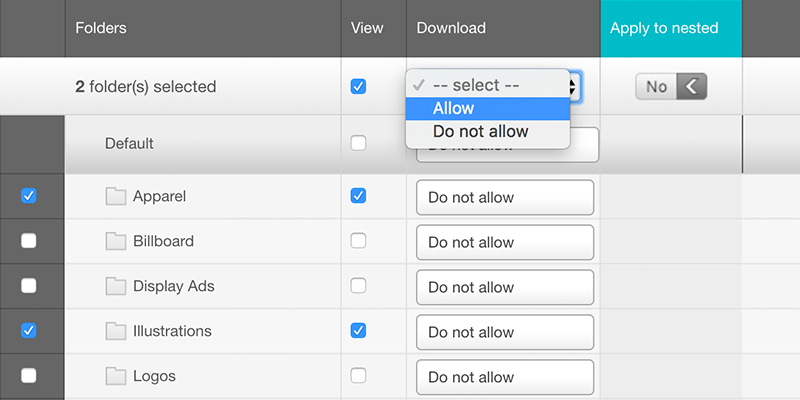
Task: Click the Logos folder icon
Action: (x=116, y=376)
